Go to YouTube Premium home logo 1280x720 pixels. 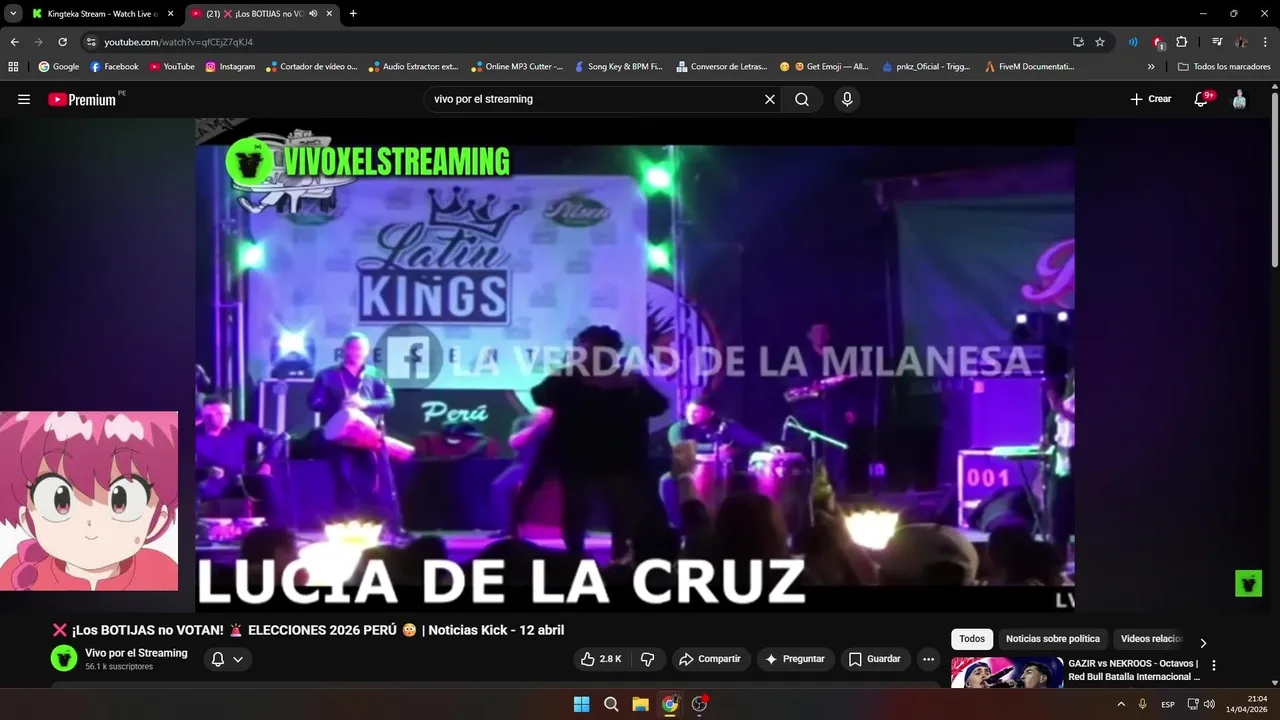click(x=83, y=99)
